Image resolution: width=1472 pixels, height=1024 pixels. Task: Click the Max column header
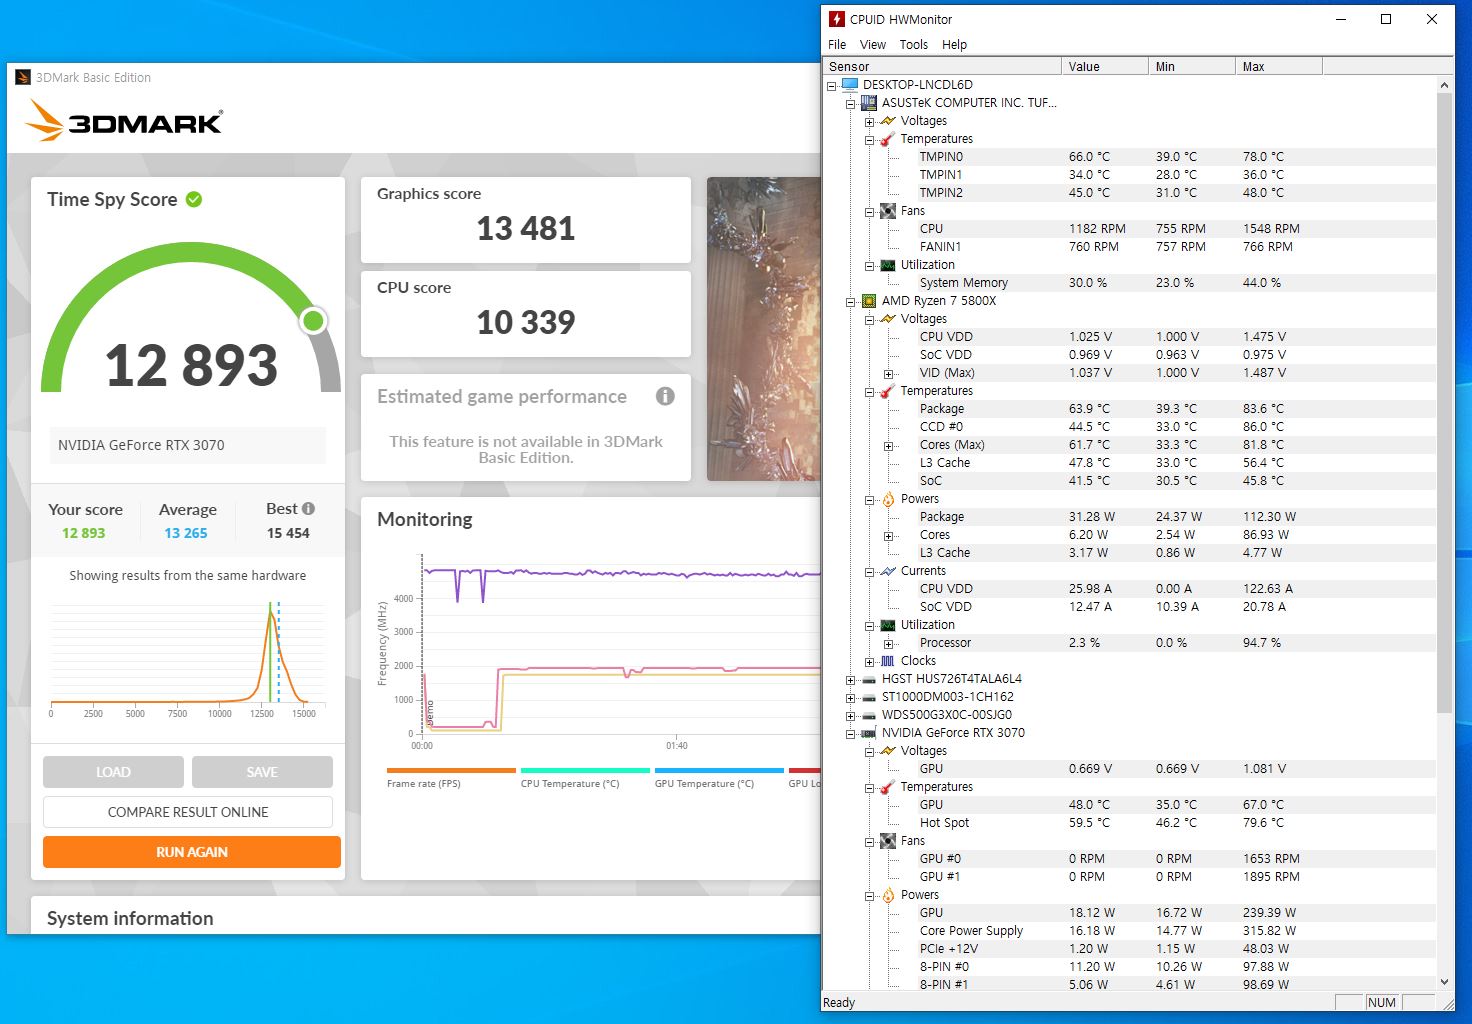click(1279, 66)
